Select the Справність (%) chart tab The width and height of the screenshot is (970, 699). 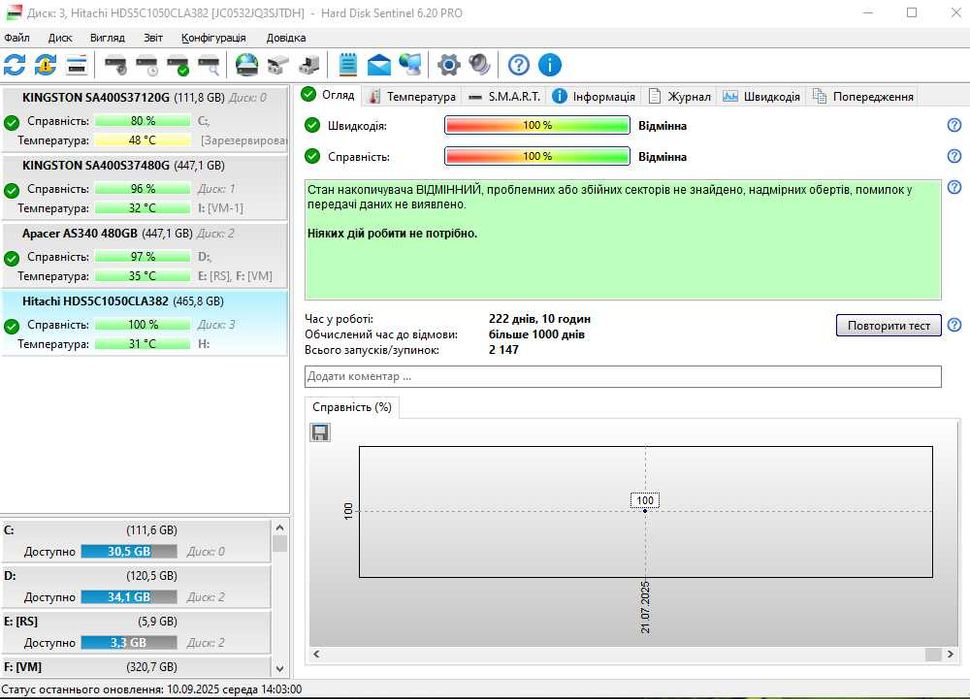click(352, 407)
